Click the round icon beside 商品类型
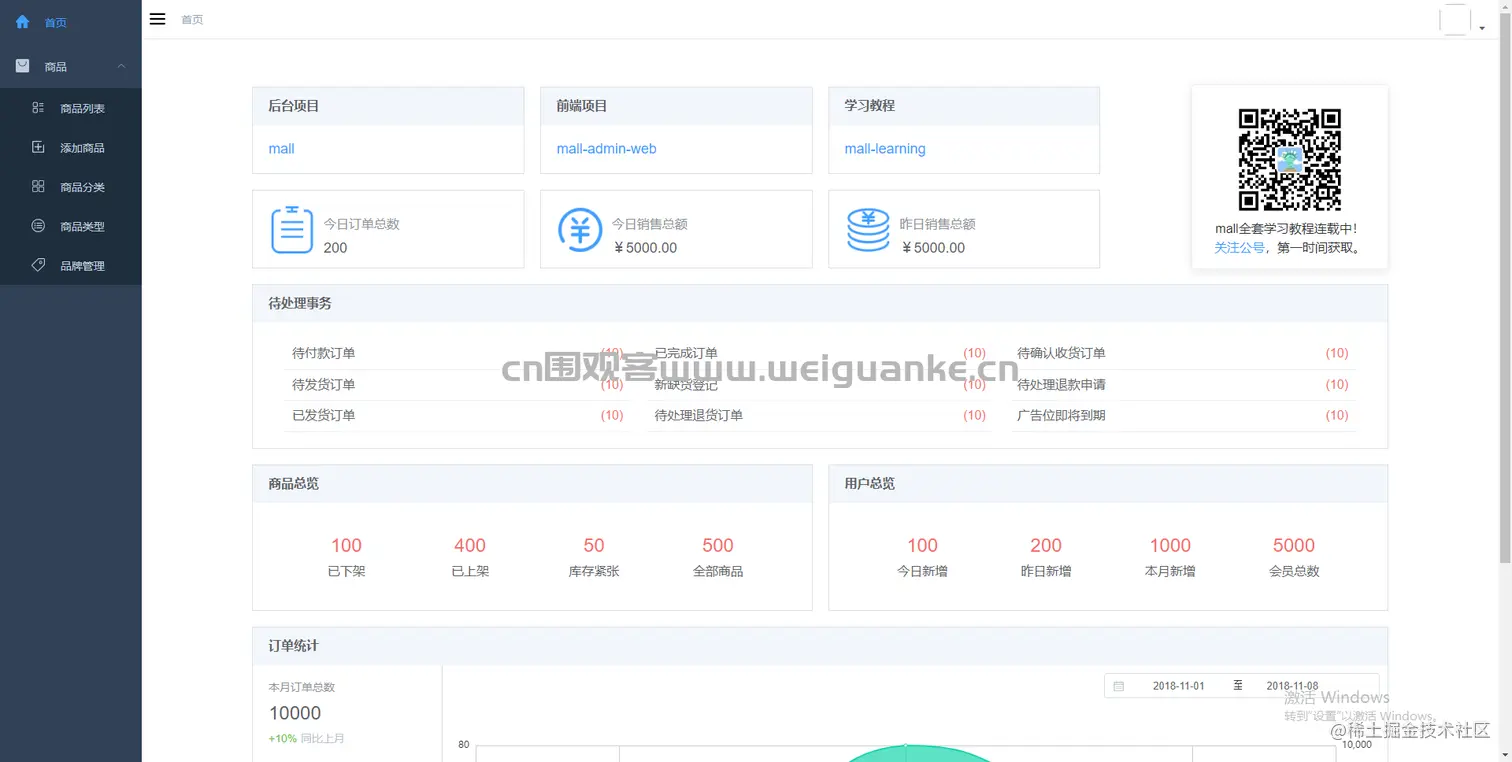 [38, 226]
